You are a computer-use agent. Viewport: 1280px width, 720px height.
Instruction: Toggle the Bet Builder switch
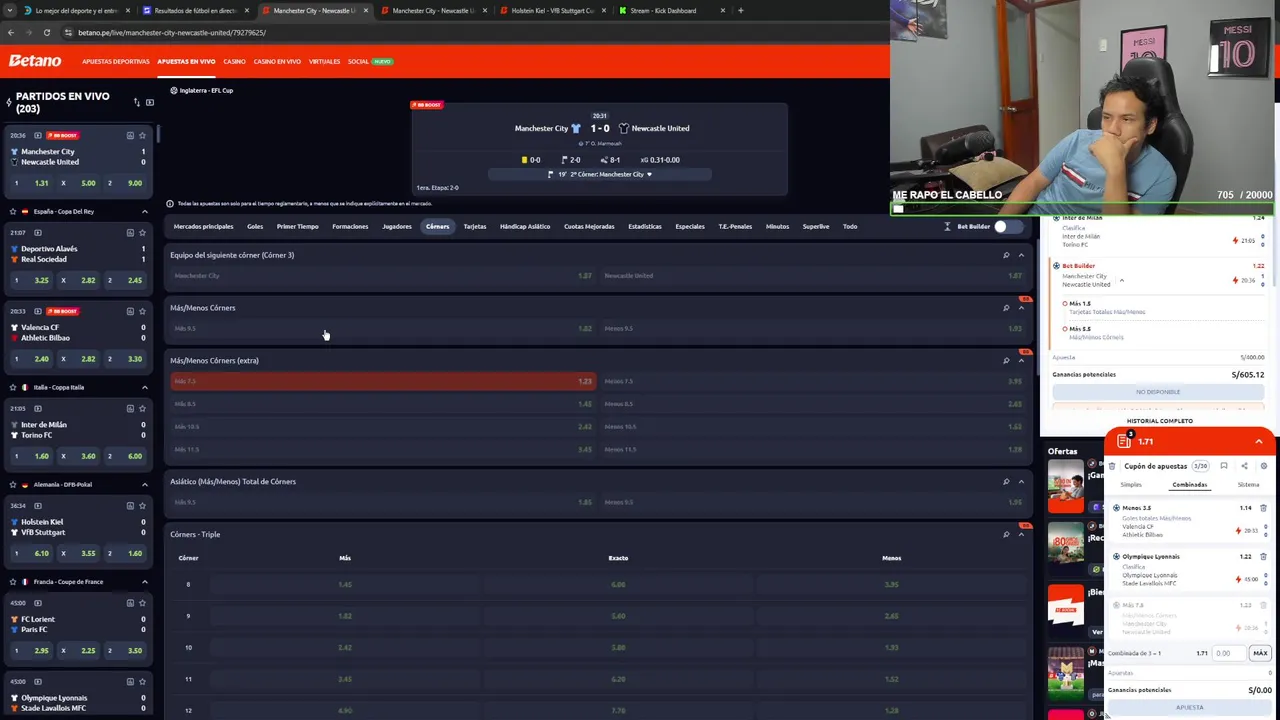[1008, 226]
